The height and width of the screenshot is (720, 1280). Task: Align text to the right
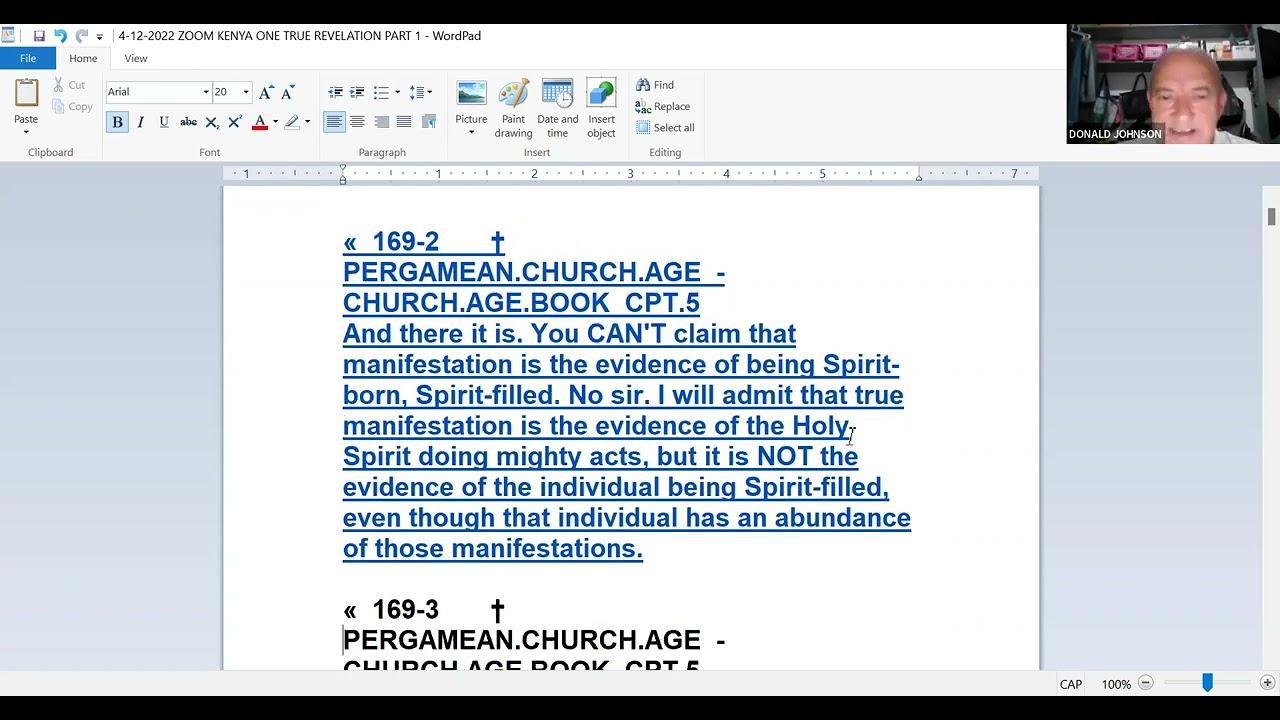click(x=381, y=122)
